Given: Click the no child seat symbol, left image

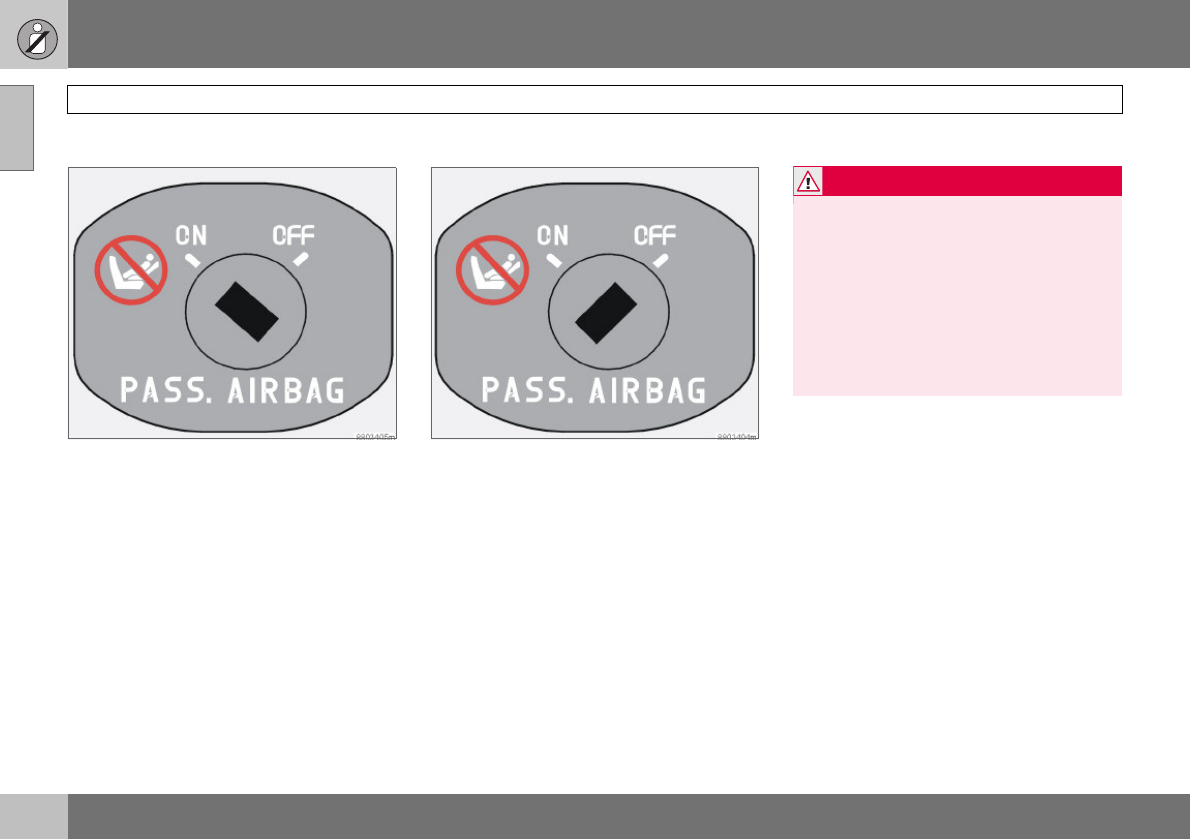Looking at the screenshot, I should pyautogui.click(x=131, y=270).
